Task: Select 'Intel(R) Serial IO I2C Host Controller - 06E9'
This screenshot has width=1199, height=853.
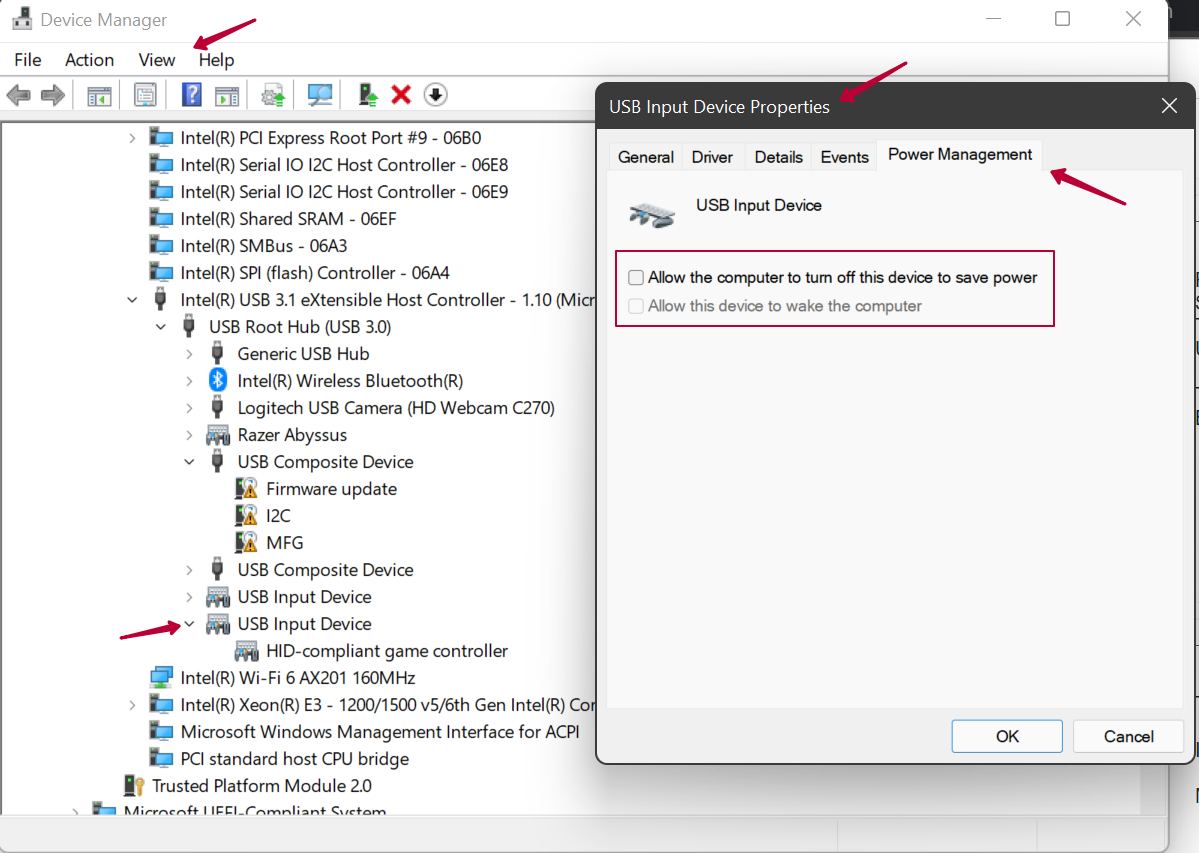Action: coord(344,192)
